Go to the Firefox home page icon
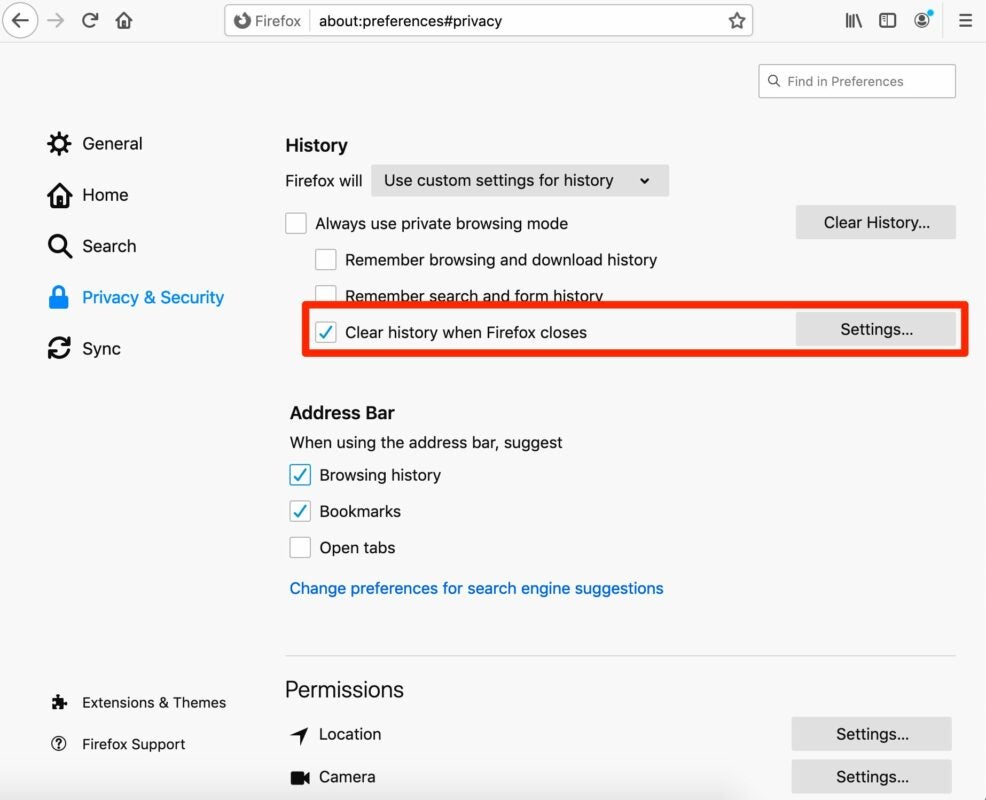Screen dimensions: 986x800 [124, 20]
